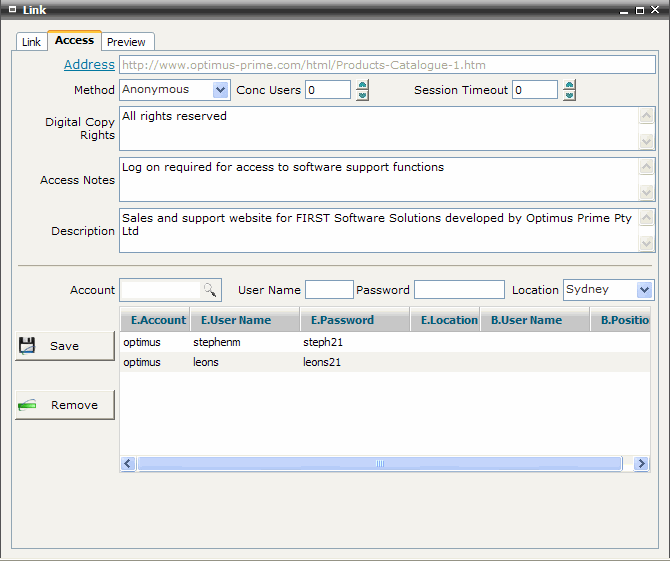Image resolution: width=670 pixels, height=561 pixels.
Task: Click the magnifier icon in Account field
Action: click(209, 290)
